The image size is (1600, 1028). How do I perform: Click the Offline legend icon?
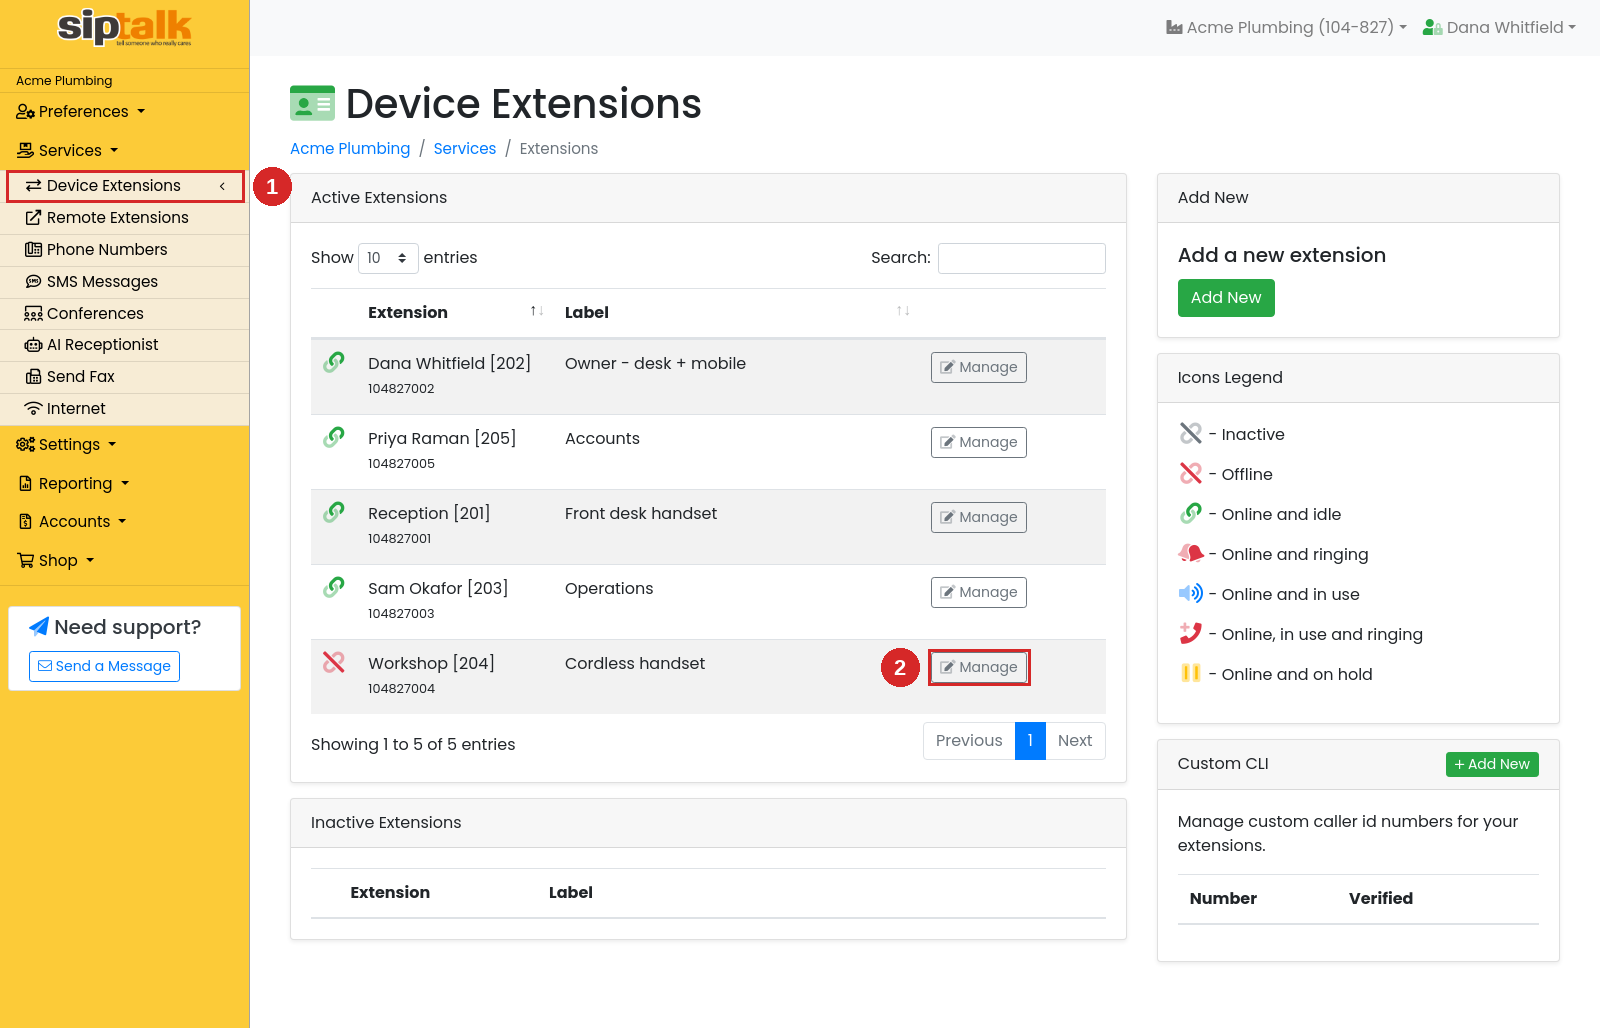[x=1190, y=473]
